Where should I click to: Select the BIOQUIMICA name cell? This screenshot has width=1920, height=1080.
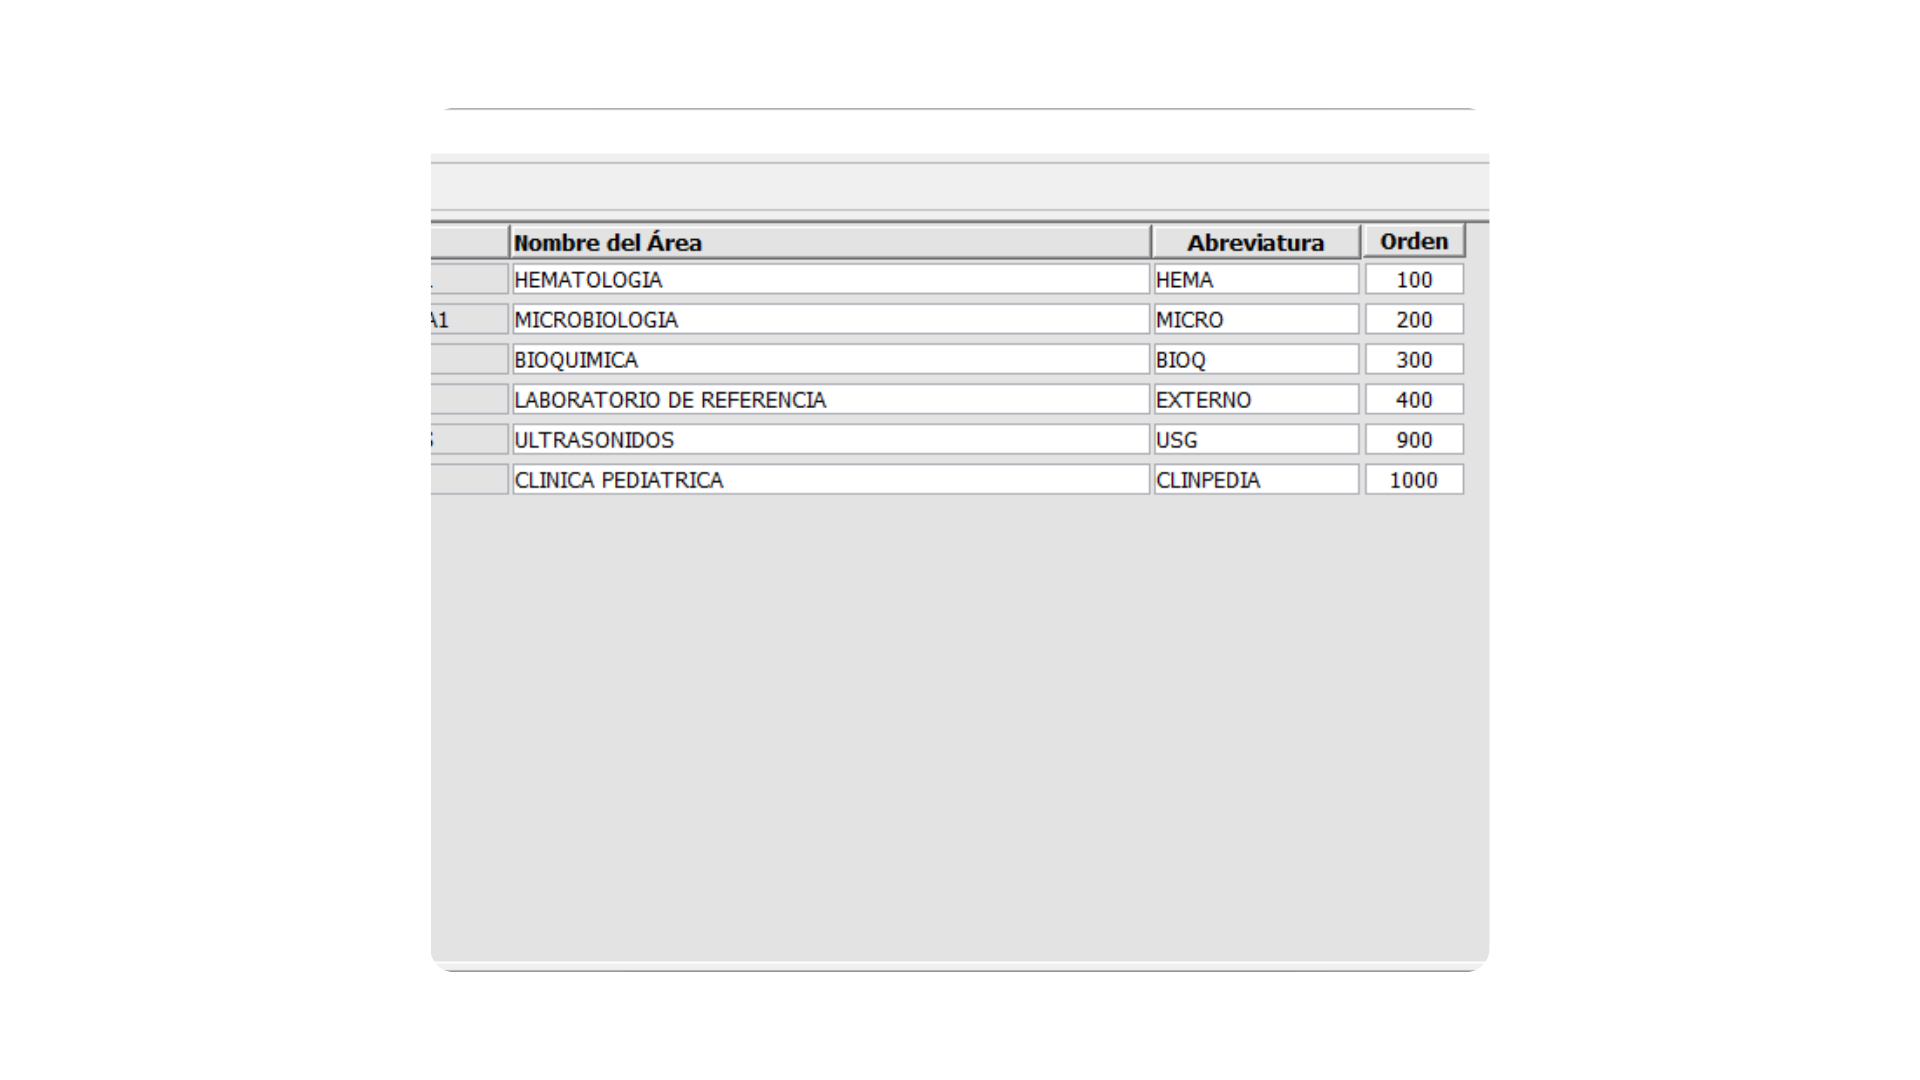tap(830, 360)
